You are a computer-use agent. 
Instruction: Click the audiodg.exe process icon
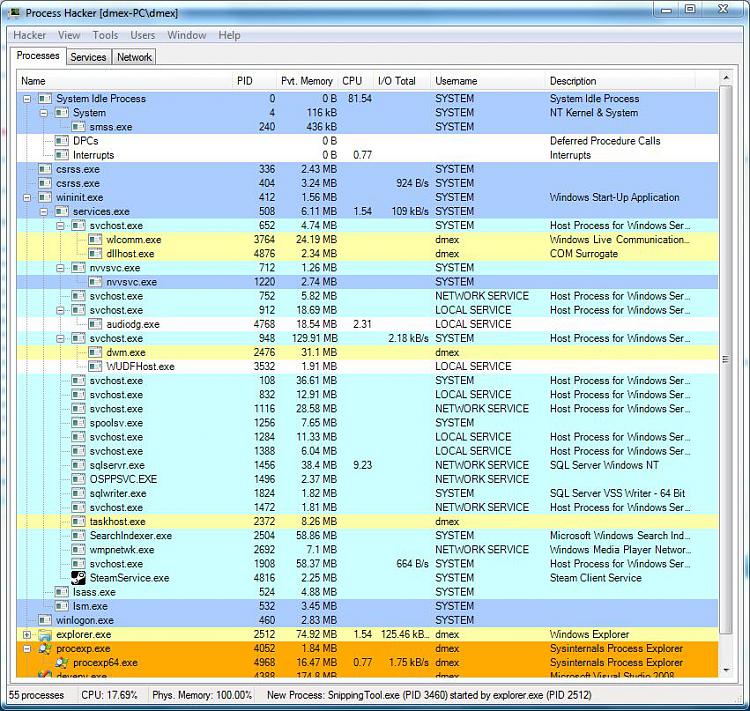tap(95, 324)
